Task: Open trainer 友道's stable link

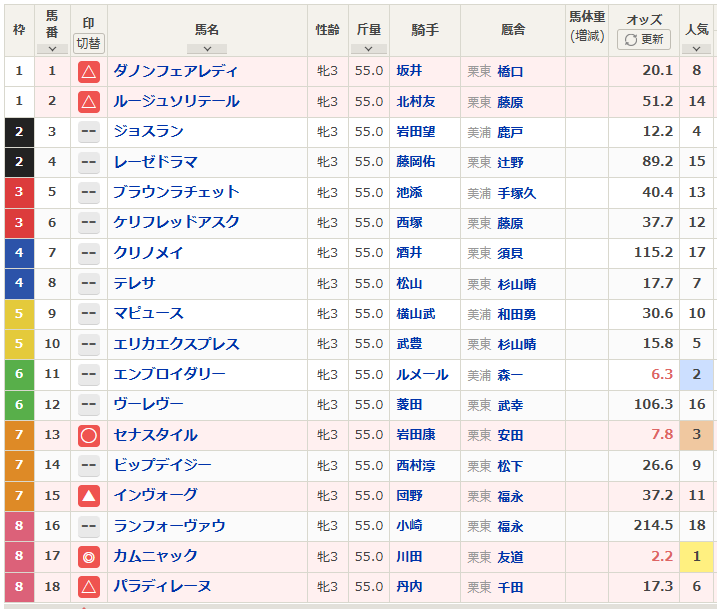Action: tap(510, 557)
